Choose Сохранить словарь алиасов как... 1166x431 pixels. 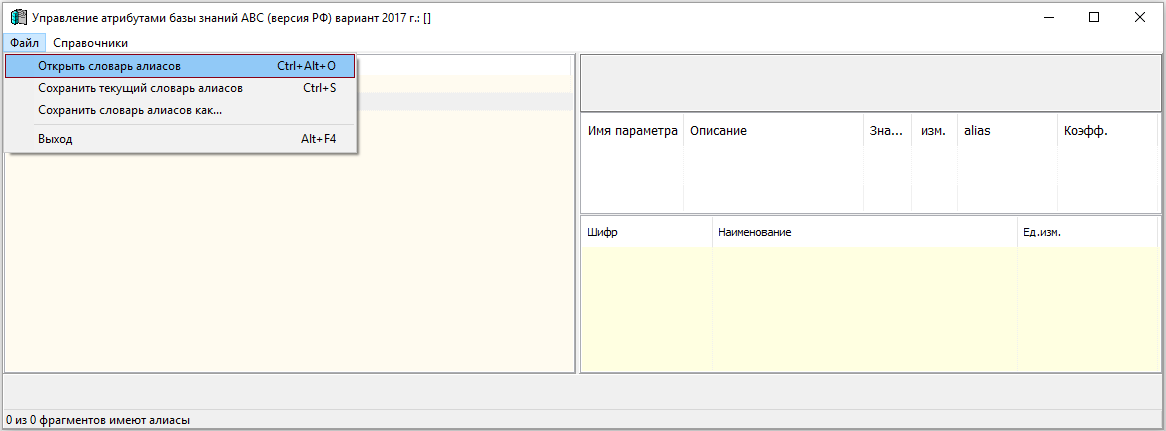coord(180,110)
